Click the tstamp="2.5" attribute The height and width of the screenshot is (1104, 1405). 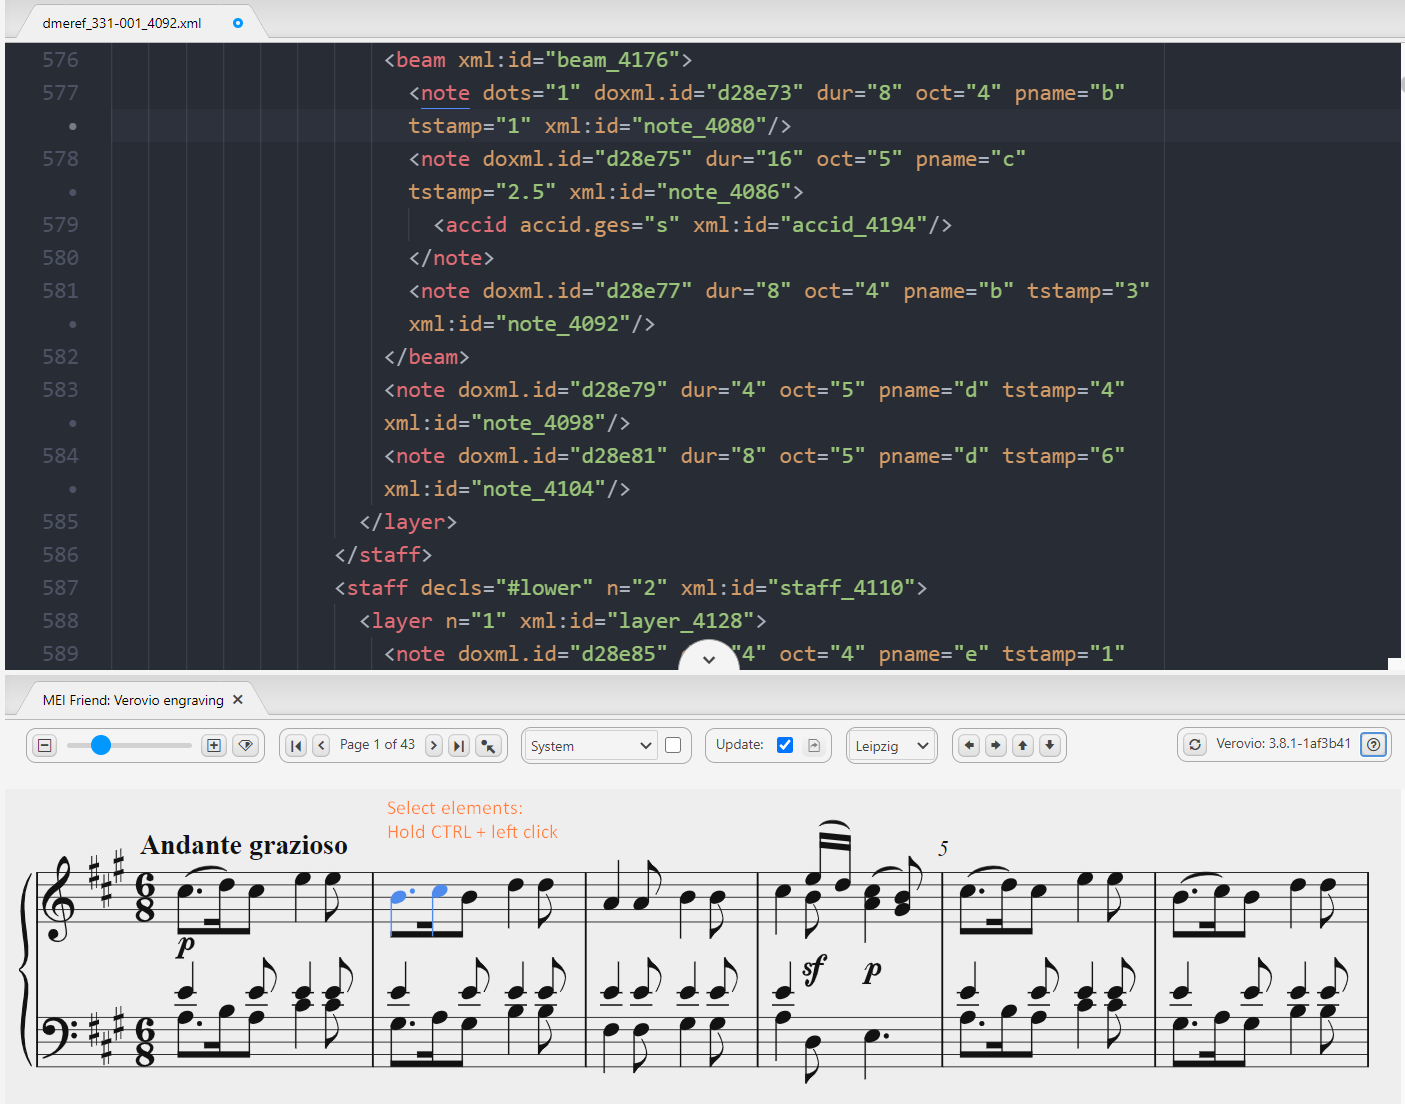click(482, 192)
